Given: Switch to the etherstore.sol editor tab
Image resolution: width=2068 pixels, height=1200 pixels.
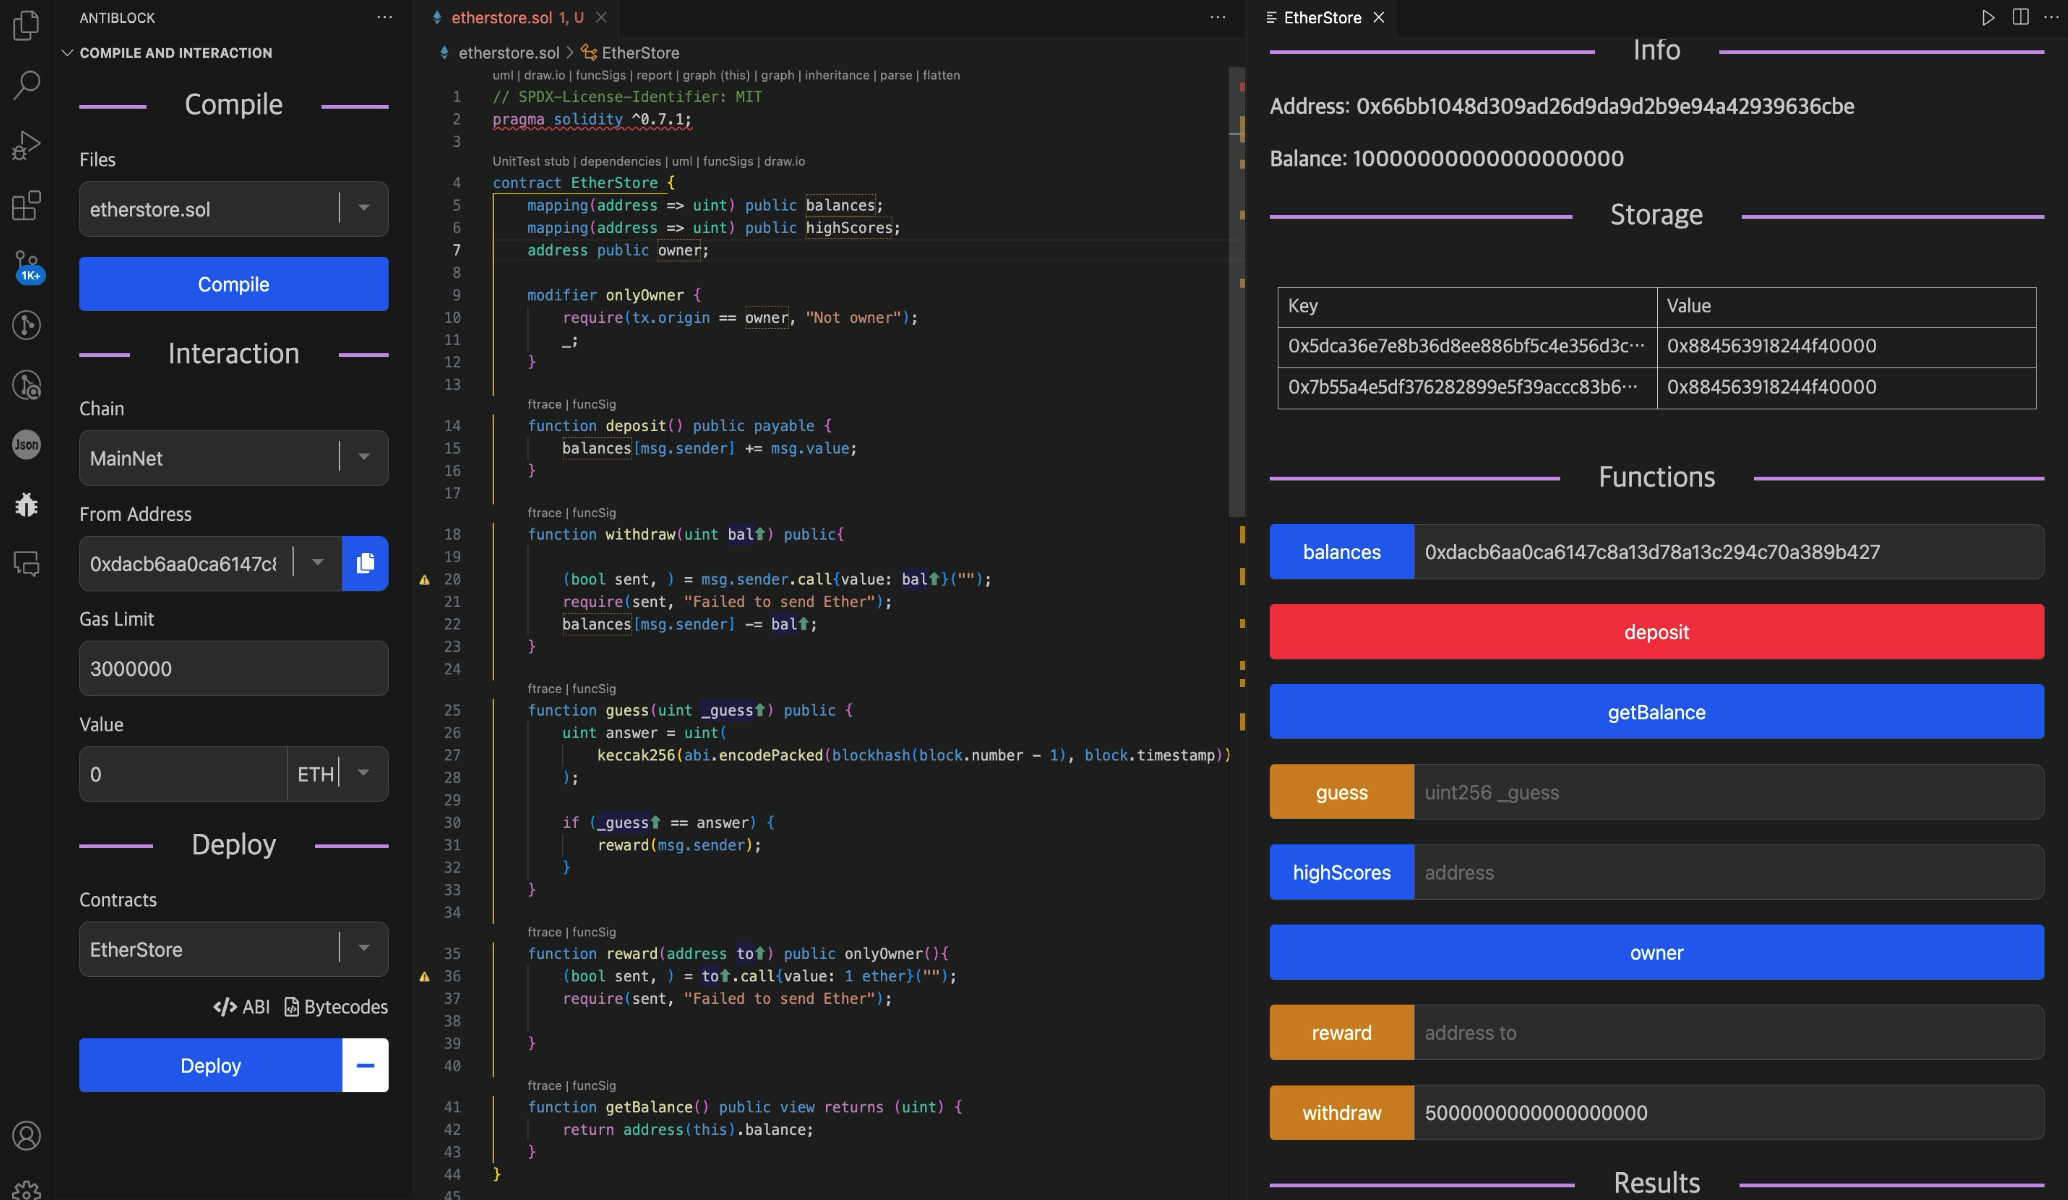Looking at the screenshot, I should point(502,17).
